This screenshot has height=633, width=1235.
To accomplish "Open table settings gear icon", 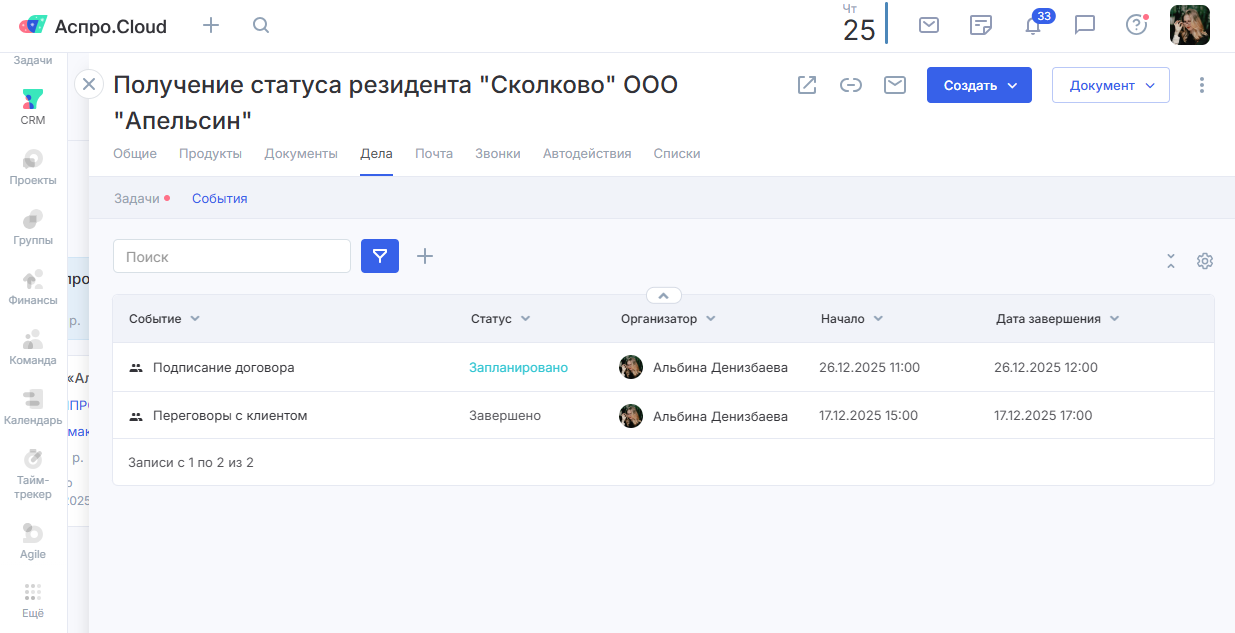I will [x=1205, y=261].
